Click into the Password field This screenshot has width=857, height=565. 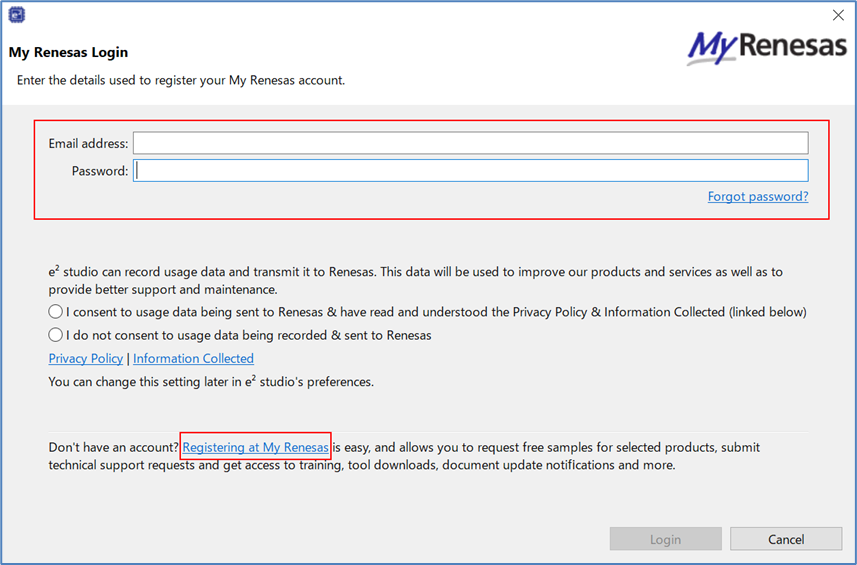point(471,170)
